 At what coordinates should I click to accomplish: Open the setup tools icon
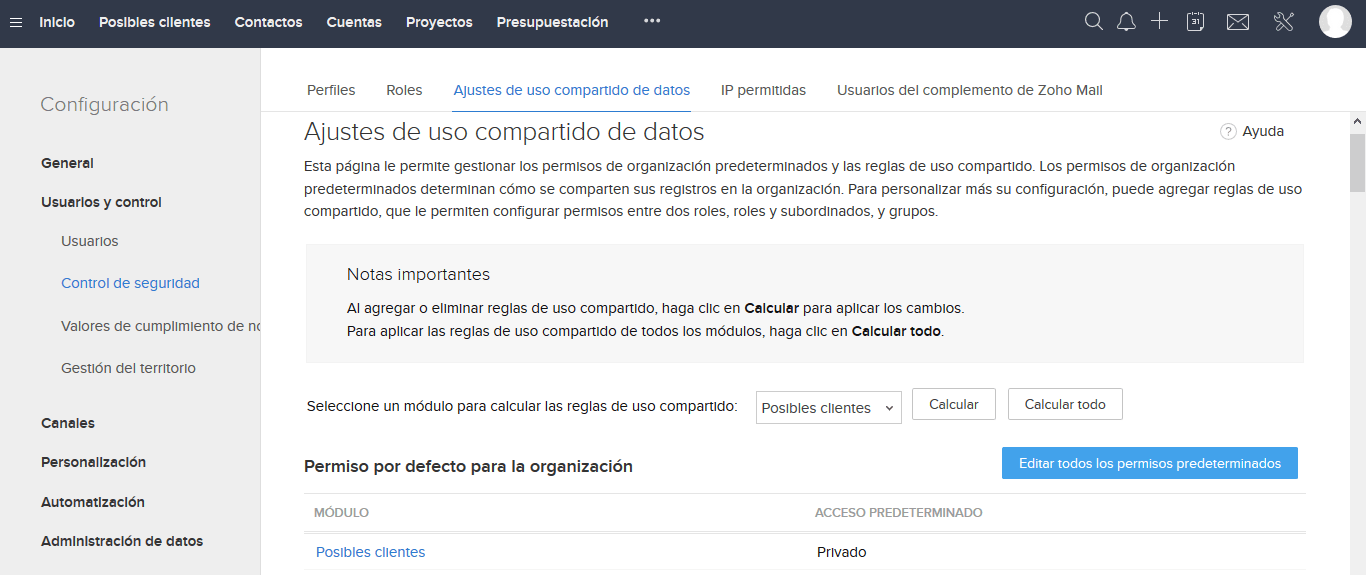click(x=1285, y=21)
